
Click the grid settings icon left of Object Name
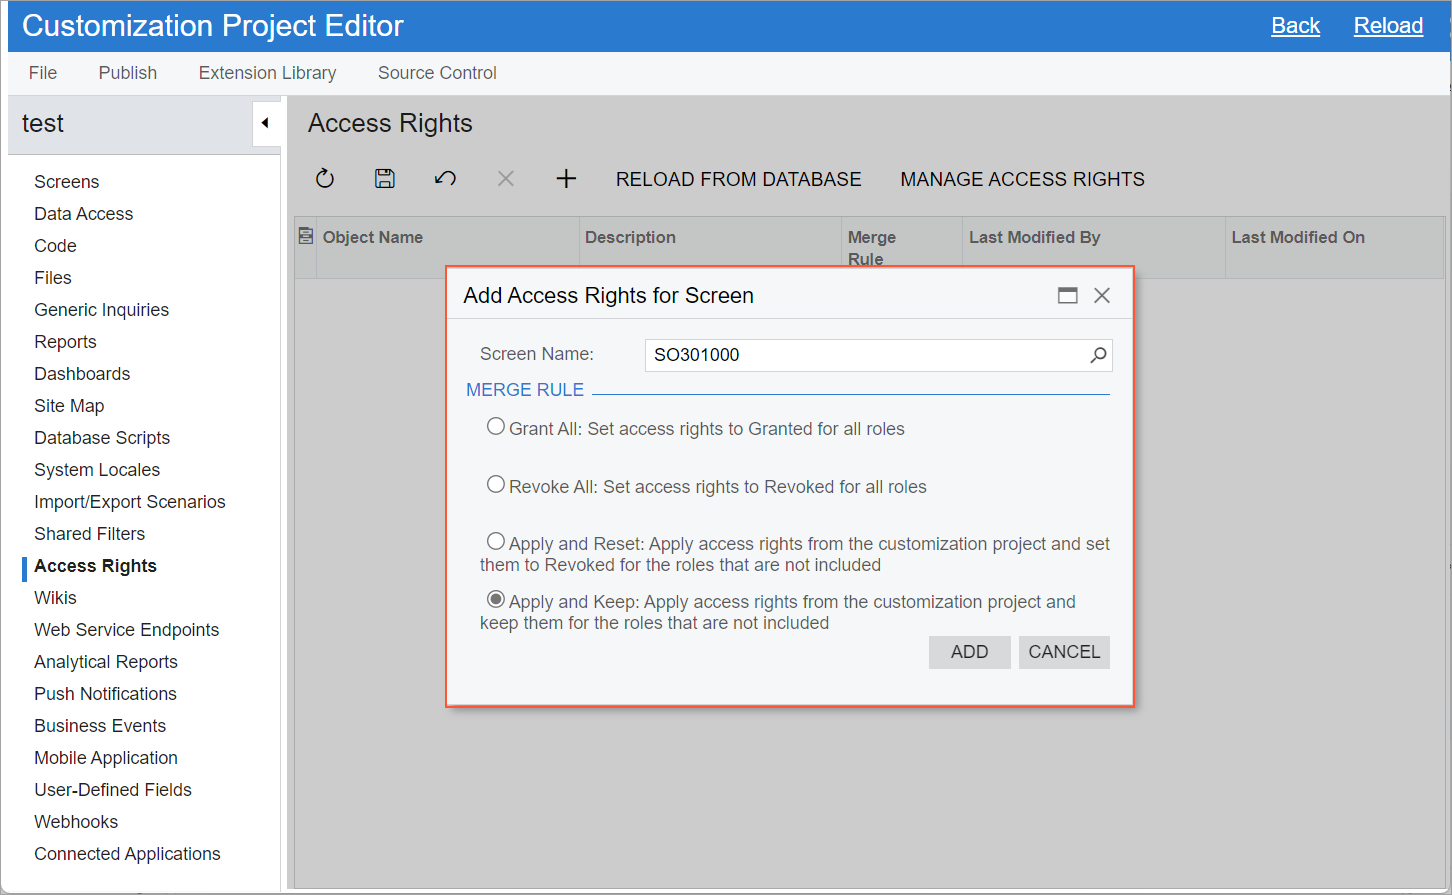(306, 236)
